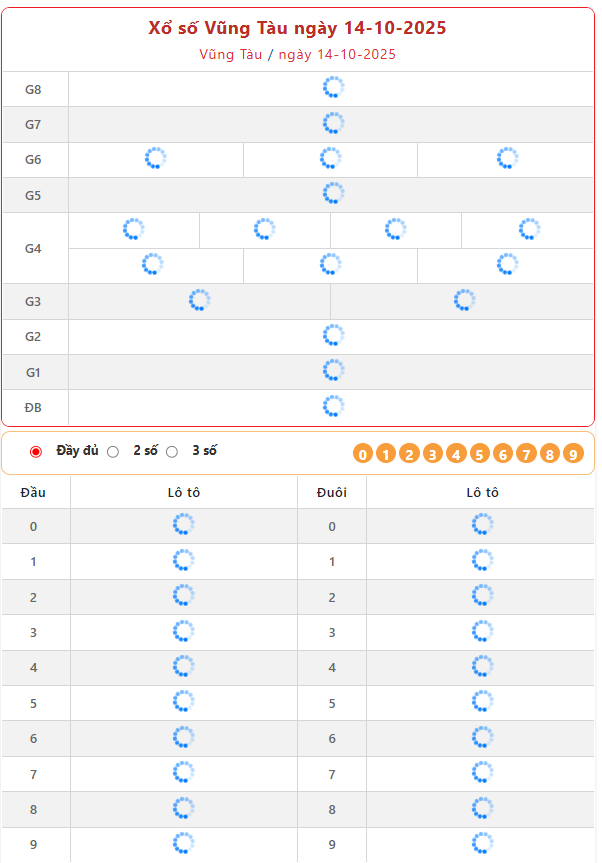Image resolution: width=602 pixels, height=863 pixels.
Task: Click the orange digit 9 badge
Action: (573, 454)
